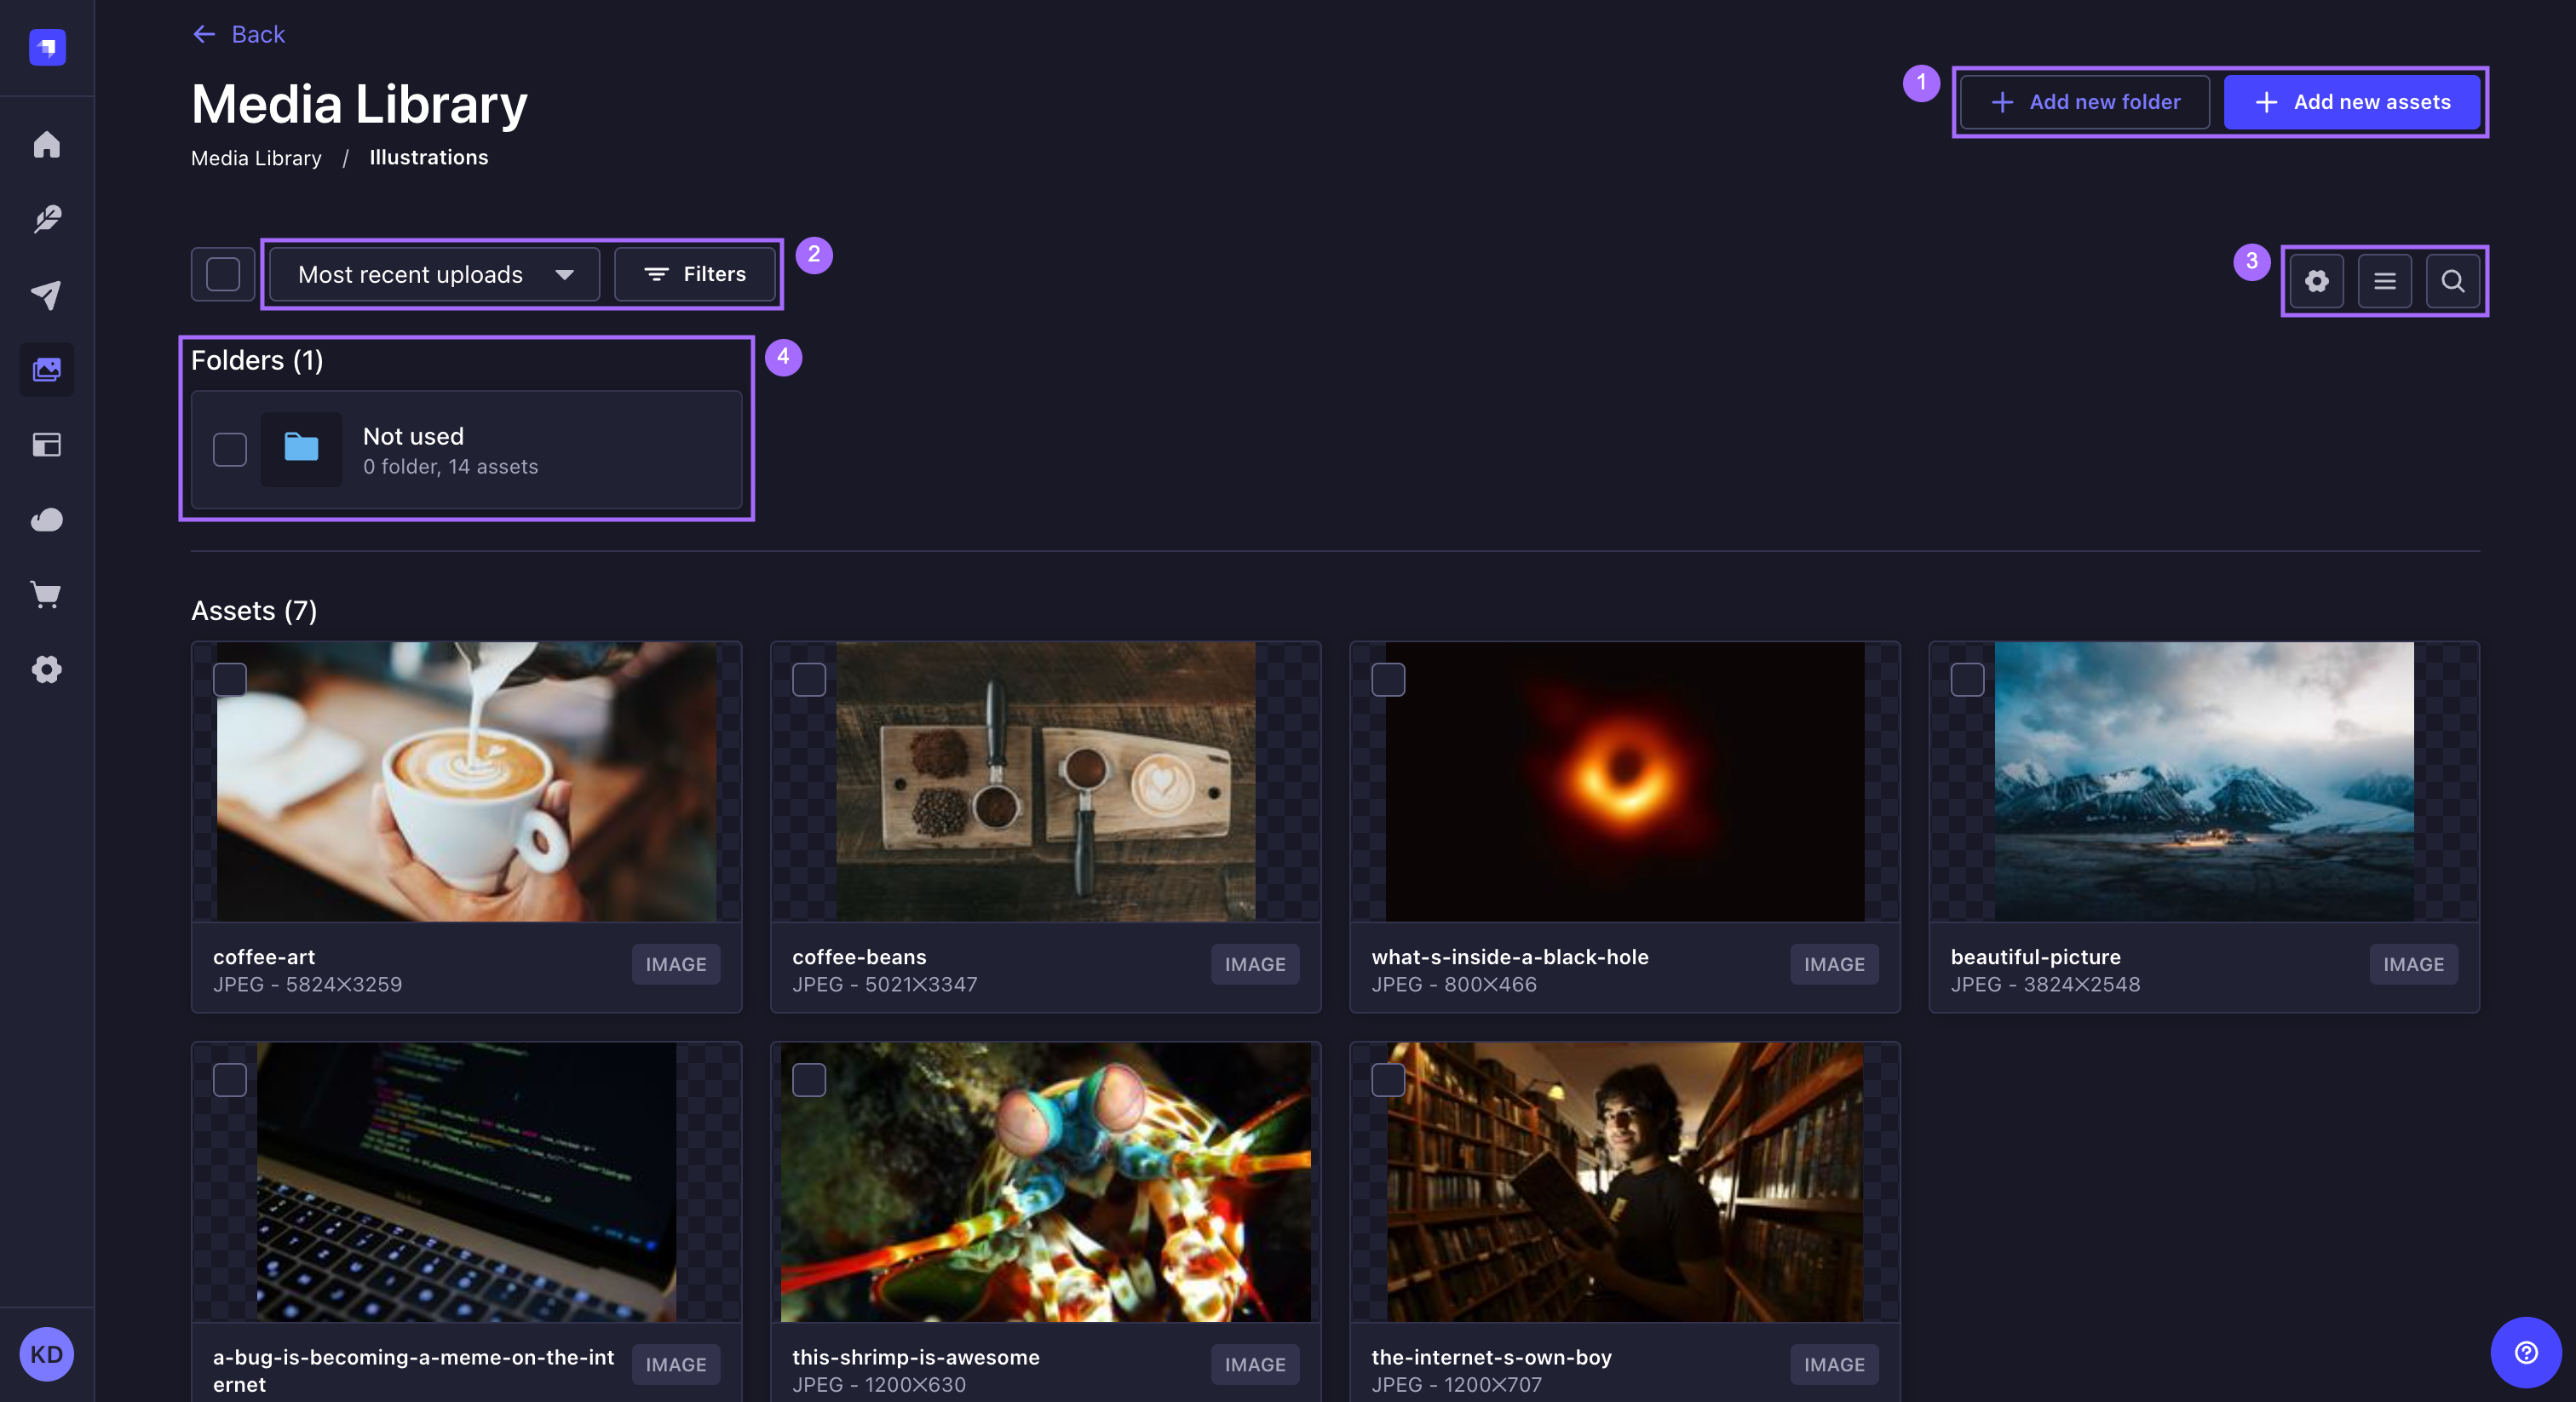Screen dimensions: 2576x1402
Task: Click the paper plane release icon
Action: (47, 295)
